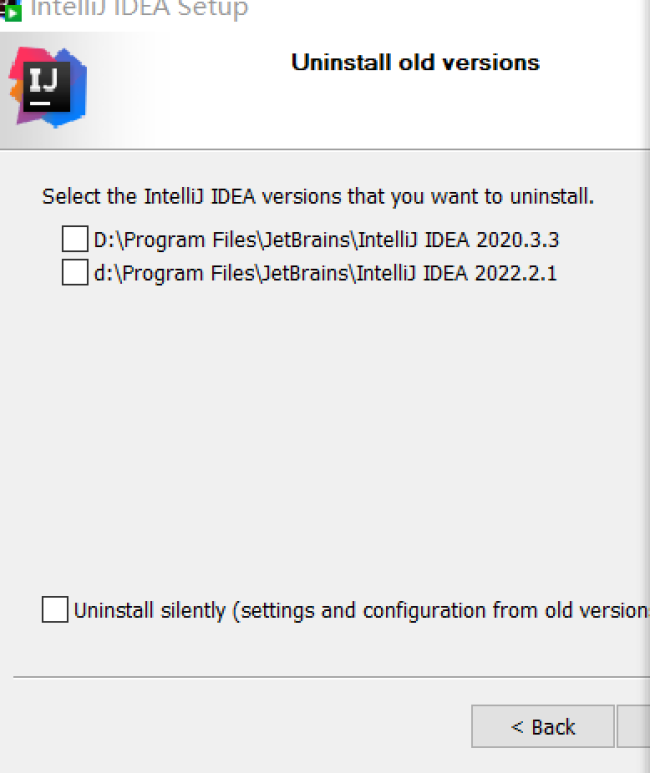Click the IntelliJ IDEA Setup window title
This screenshot has height=773, width=650.
(140, 10)
